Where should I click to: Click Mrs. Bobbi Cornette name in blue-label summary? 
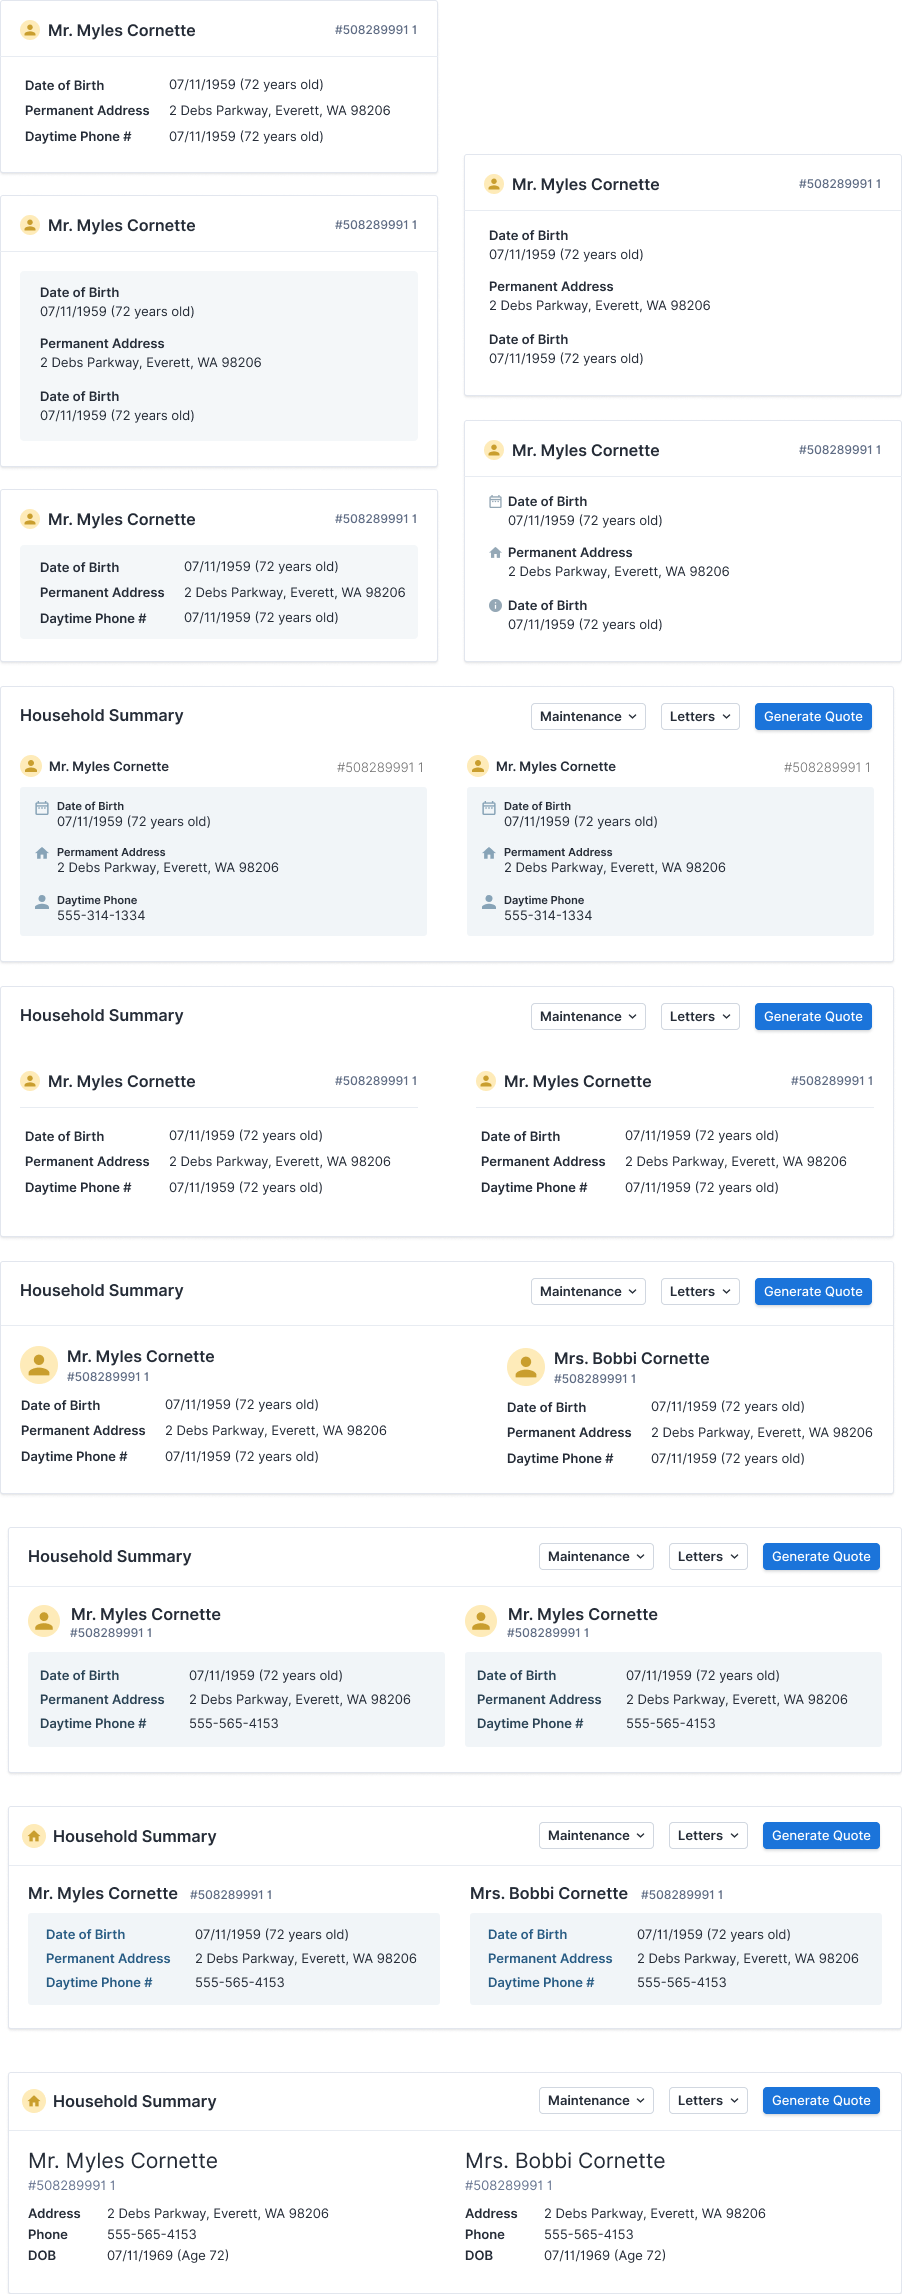click(x=549, y=1893)
